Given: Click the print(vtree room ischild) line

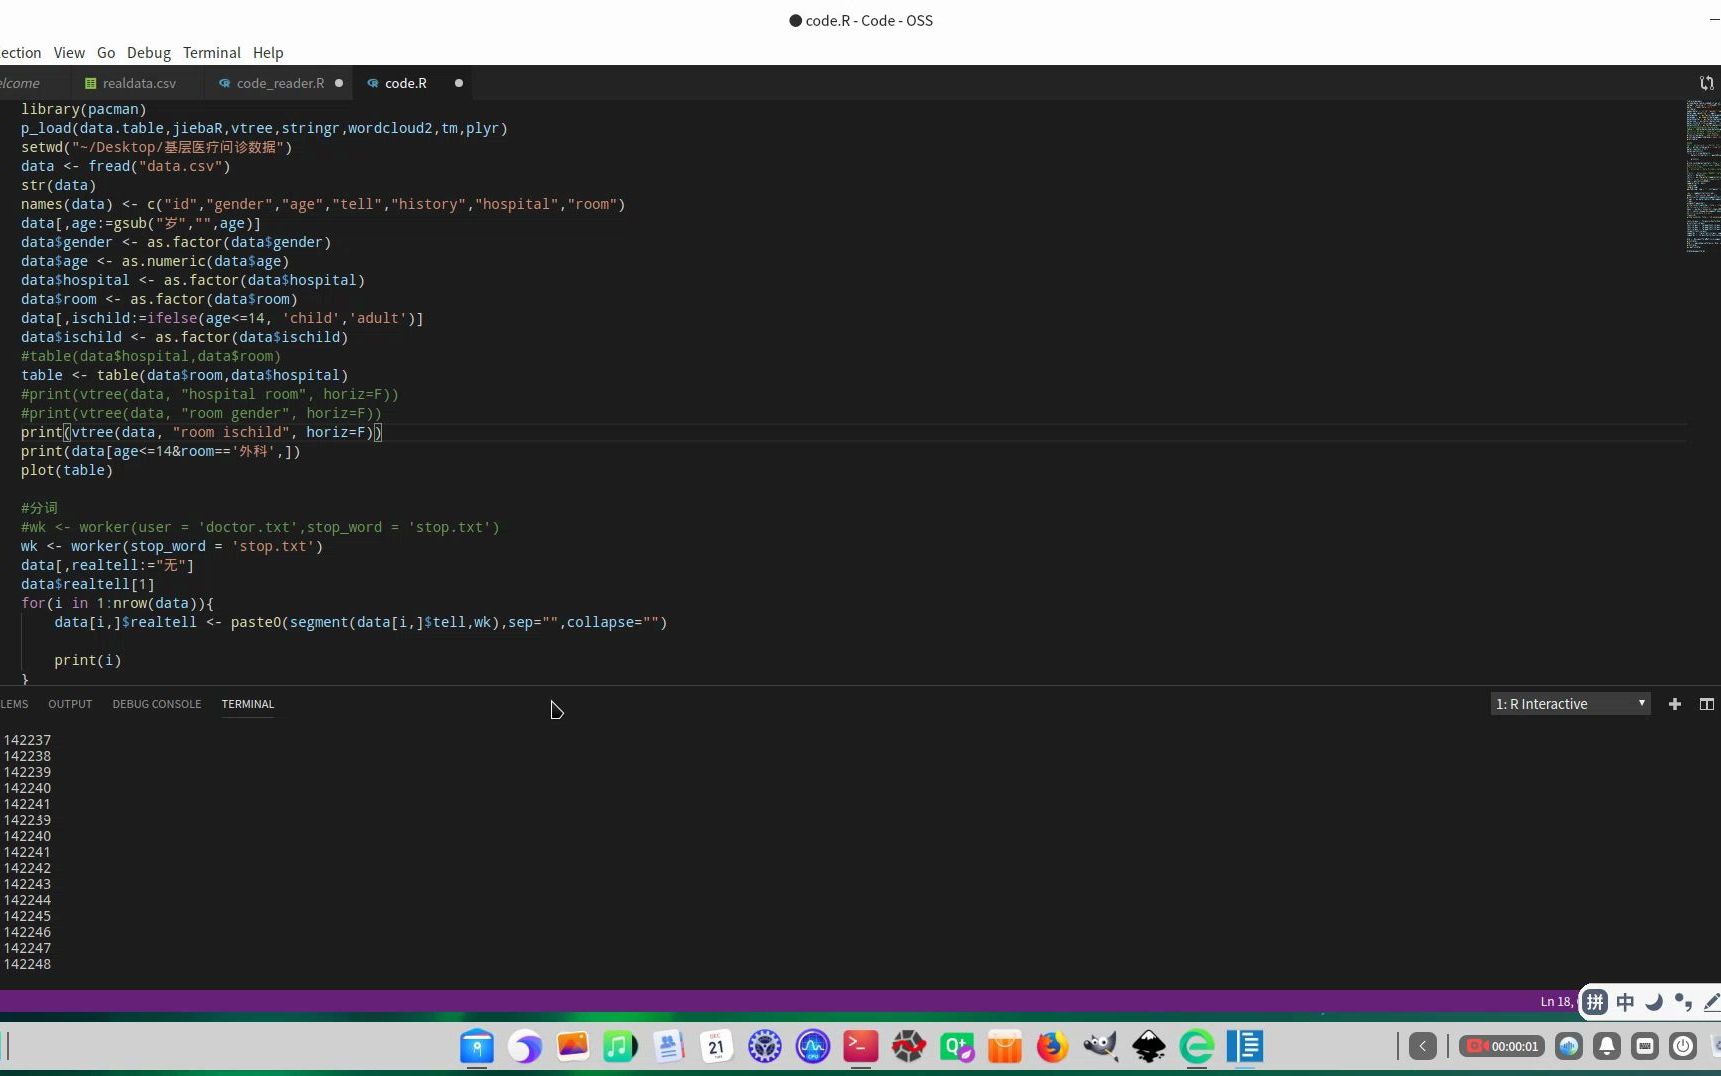Looking at the screenshot, I should [x=201, y=432].
